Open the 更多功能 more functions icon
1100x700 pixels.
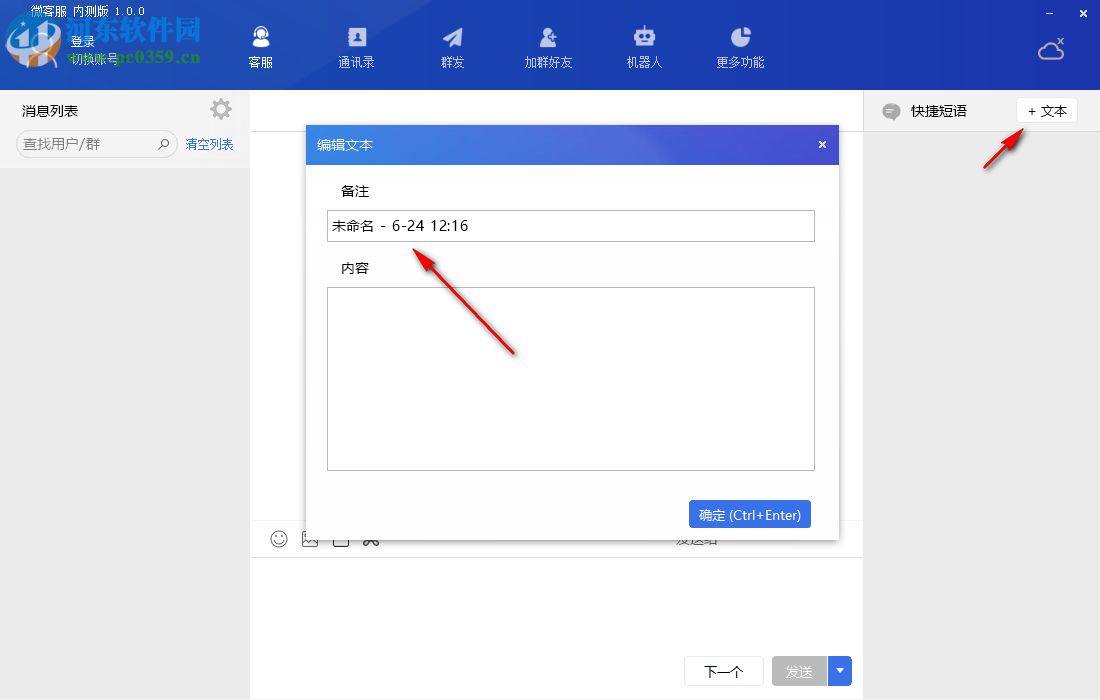coord(739,46)
